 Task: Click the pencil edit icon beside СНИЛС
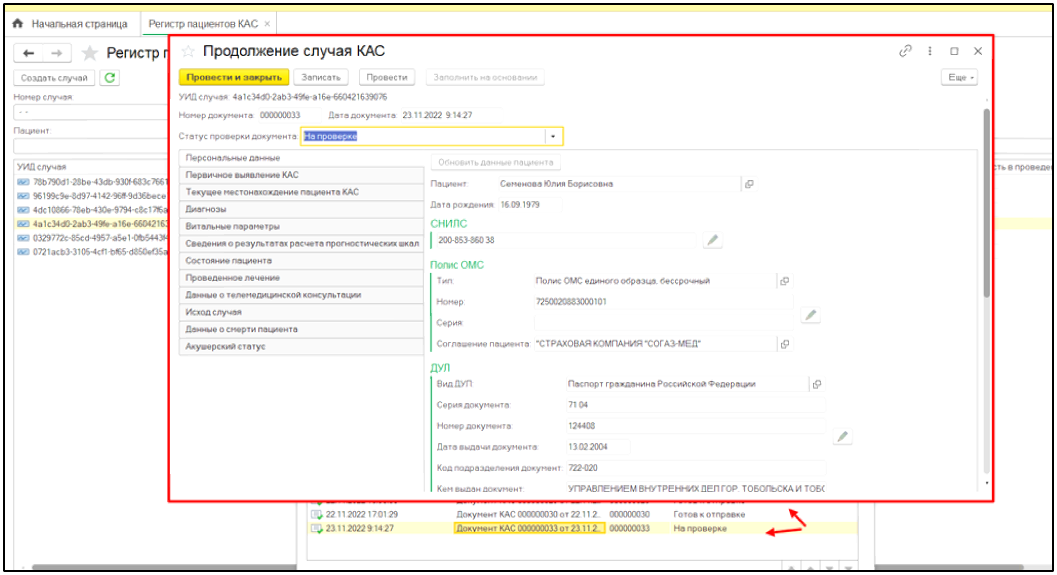point(712,240)
